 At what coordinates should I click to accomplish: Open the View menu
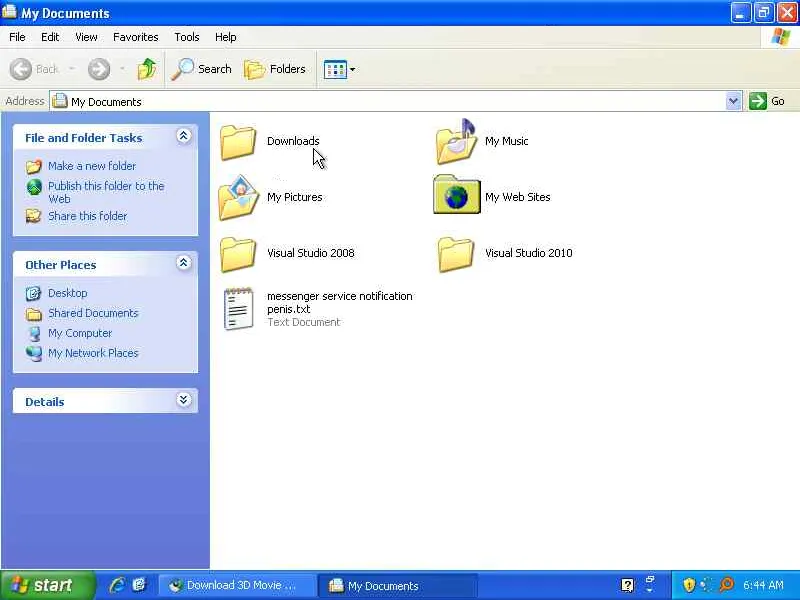coord(86,37)
